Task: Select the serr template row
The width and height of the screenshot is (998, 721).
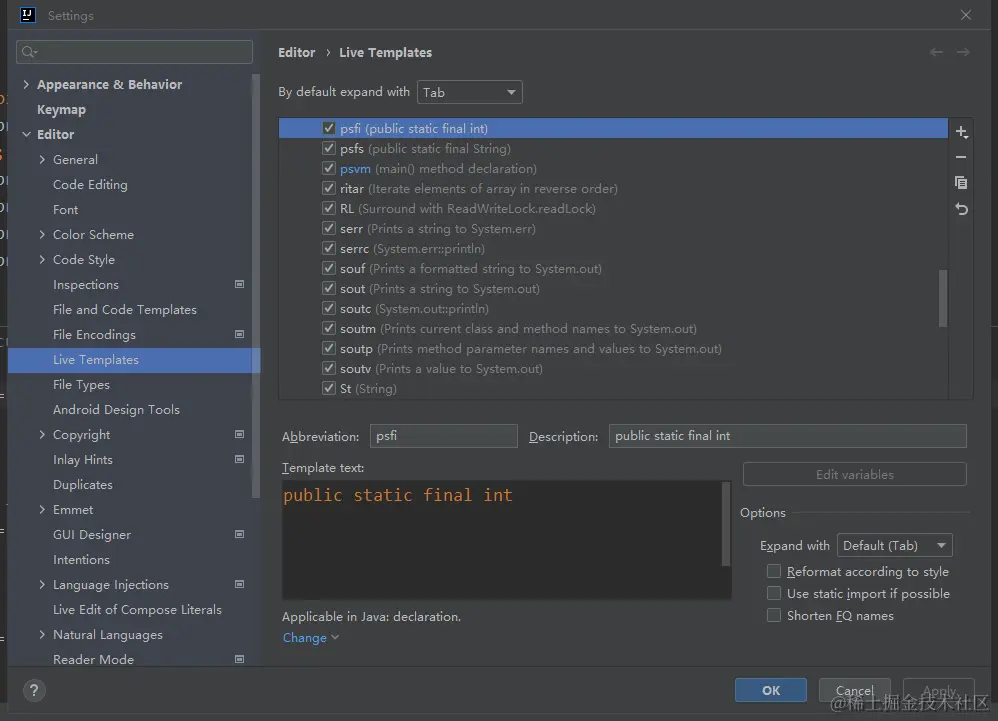Action: [613, 228]
